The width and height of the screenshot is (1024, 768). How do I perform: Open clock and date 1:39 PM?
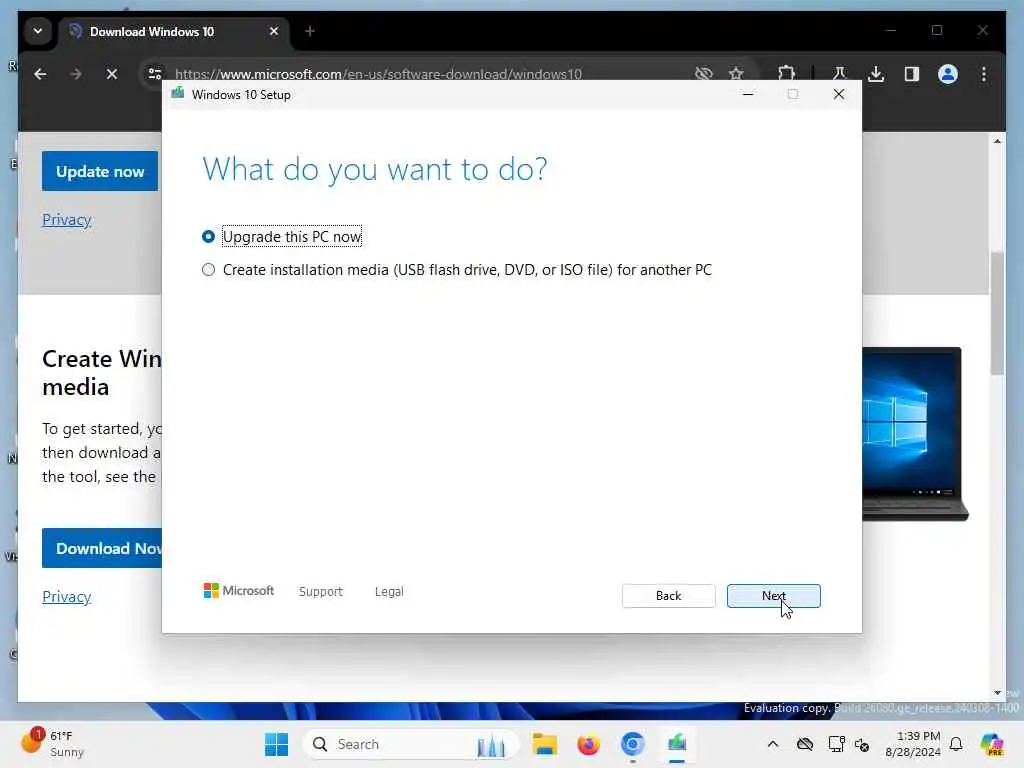[x=912, y=744]
